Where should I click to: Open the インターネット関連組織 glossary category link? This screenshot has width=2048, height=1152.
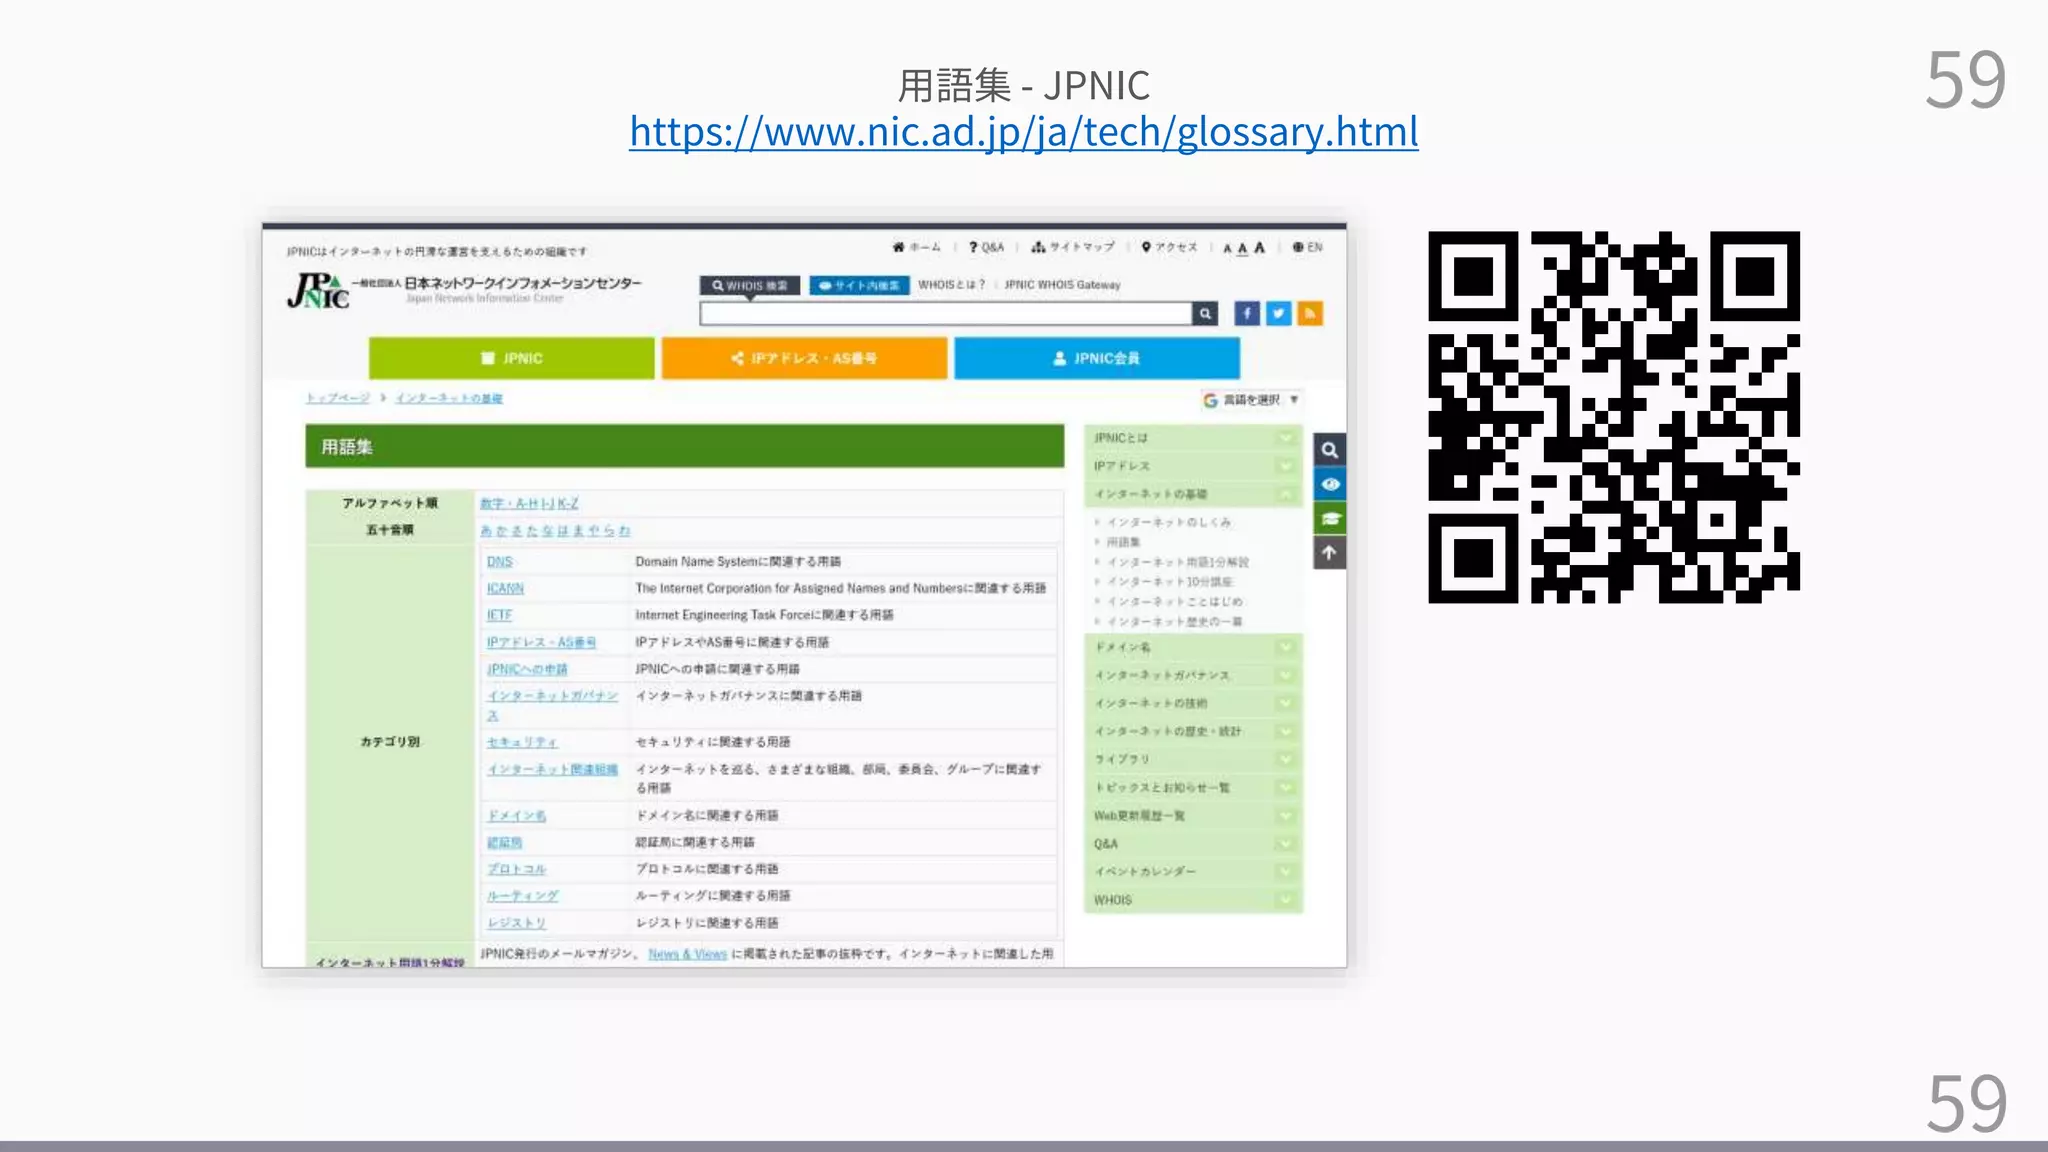tap(552, 769)
